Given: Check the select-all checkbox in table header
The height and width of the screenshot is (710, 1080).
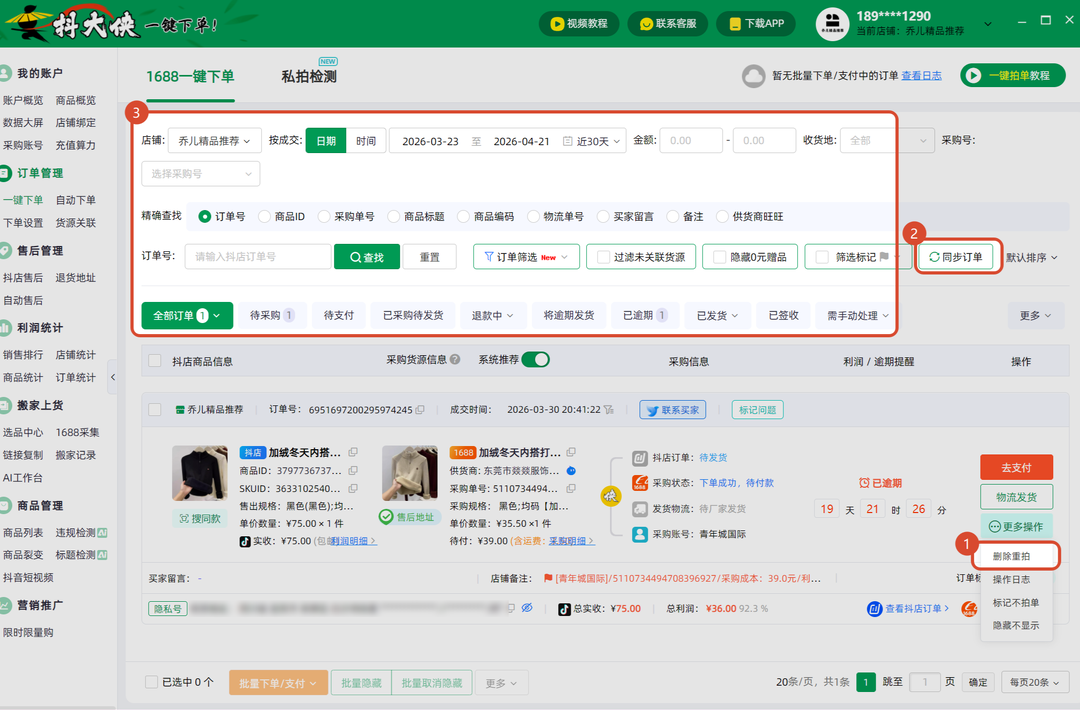Looking at the screenshot, I should tap(155, 361).
